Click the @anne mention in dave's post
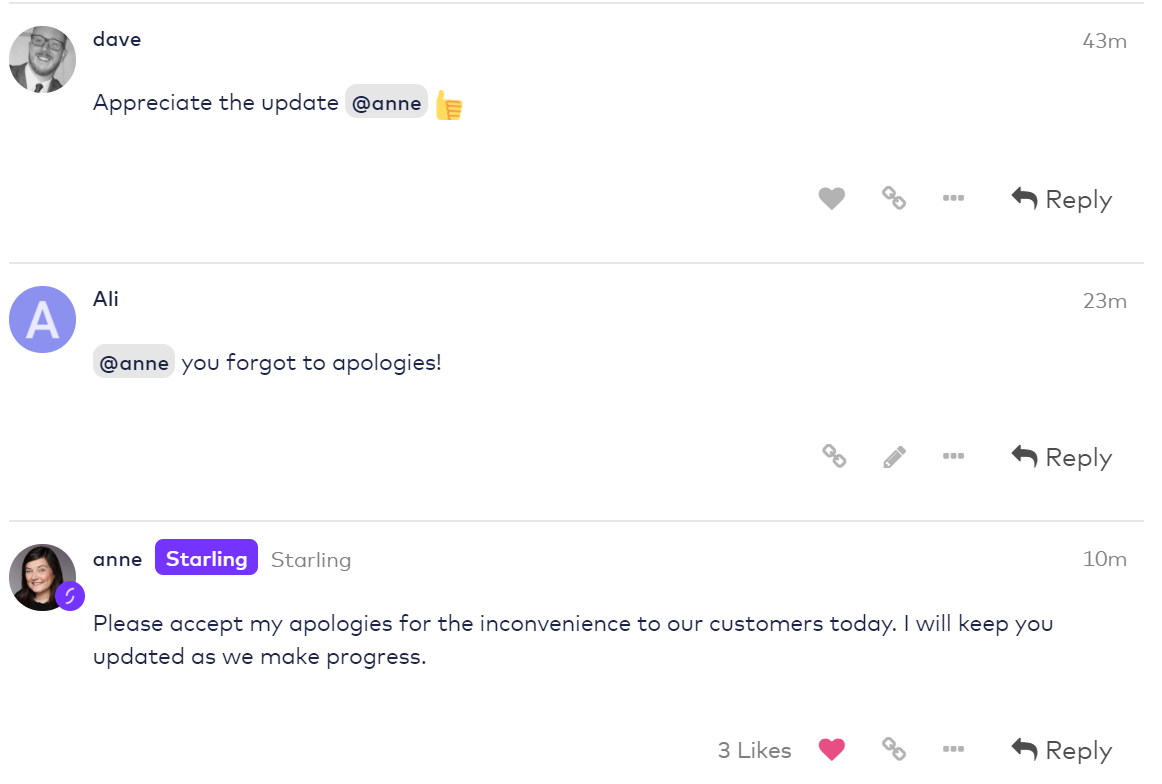The height and width of the screenshot is (784, 1162). point(386,103)
